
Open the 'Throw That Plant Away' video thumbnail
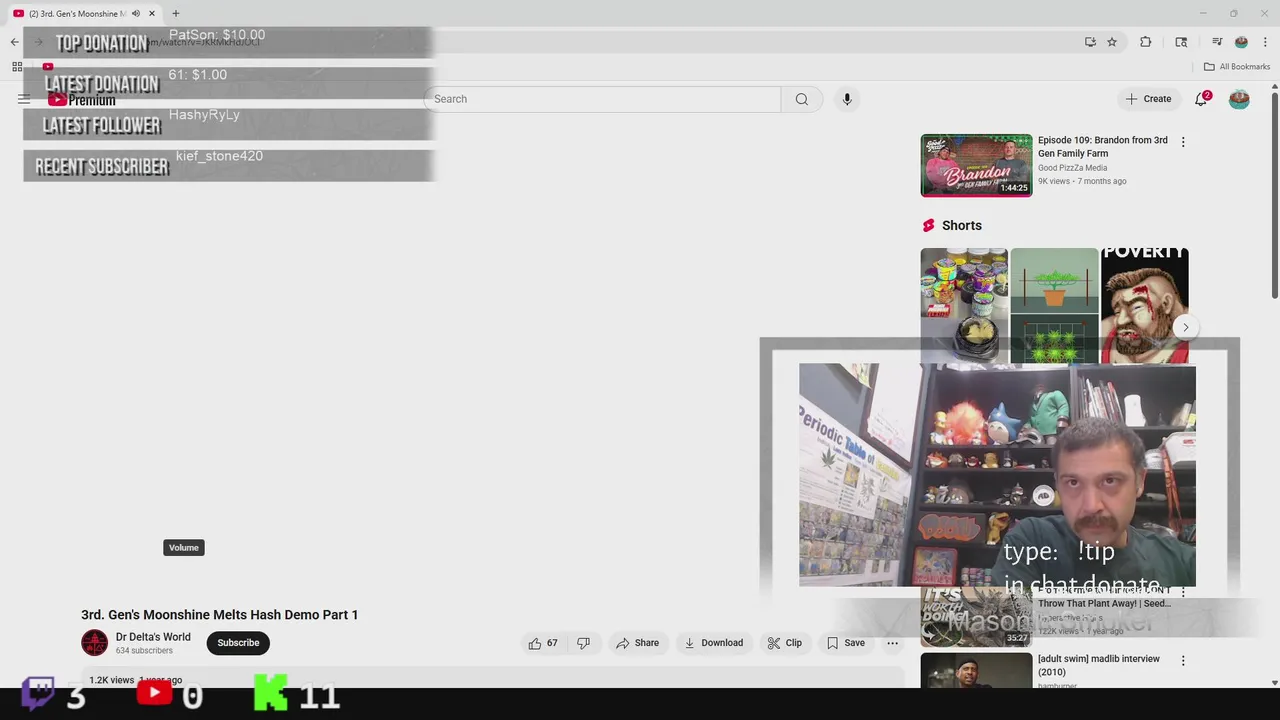coord(976,617)
